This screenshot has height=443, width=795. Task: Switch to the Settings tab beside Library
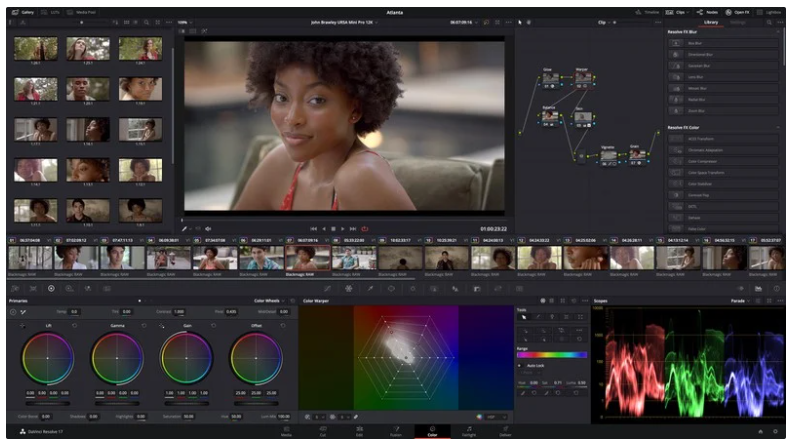(738, 22)
